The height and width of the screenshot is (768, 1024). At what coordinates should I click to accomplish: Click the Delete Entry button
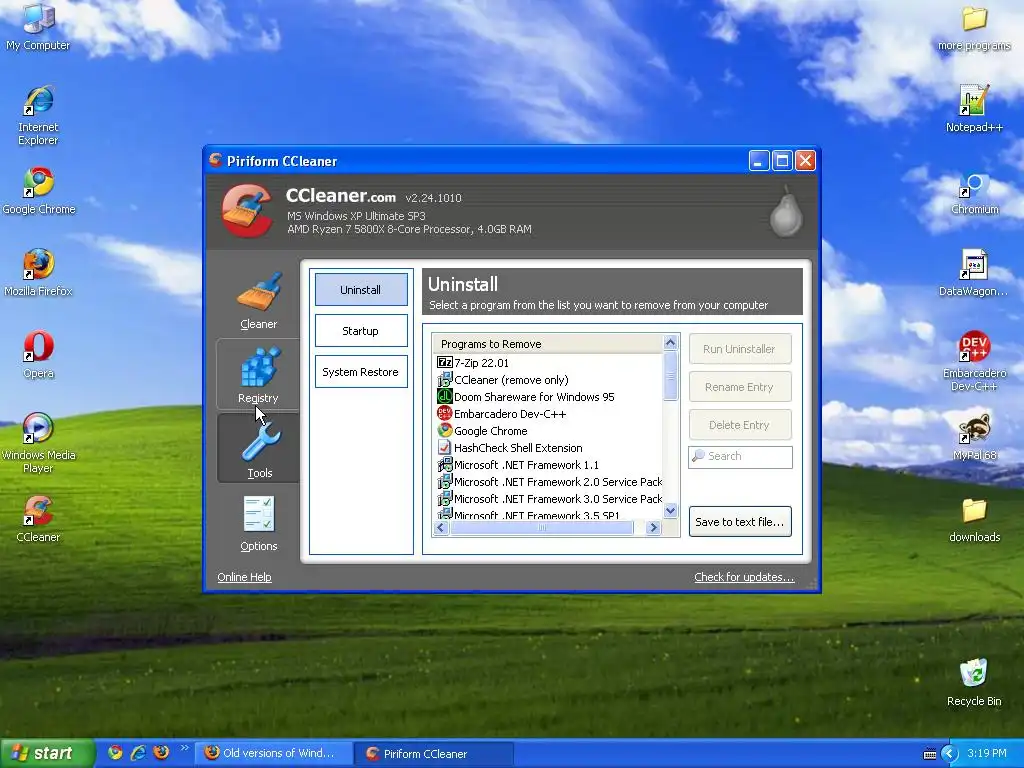point(740,424)
